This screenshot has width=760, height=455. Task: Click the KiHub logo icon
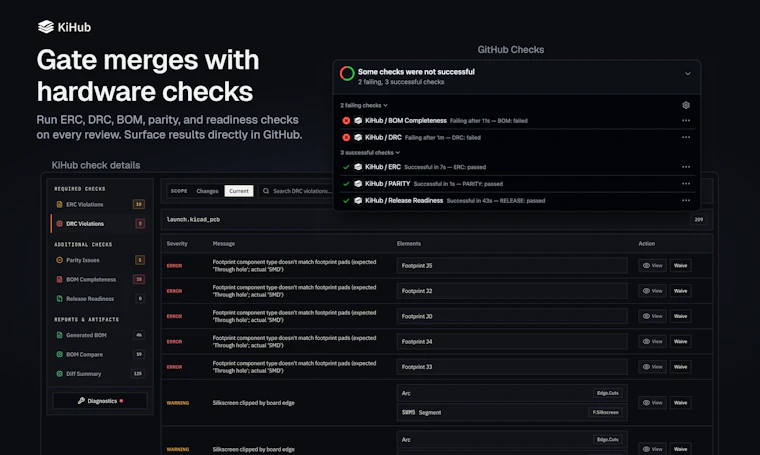[x=46, y=27]
